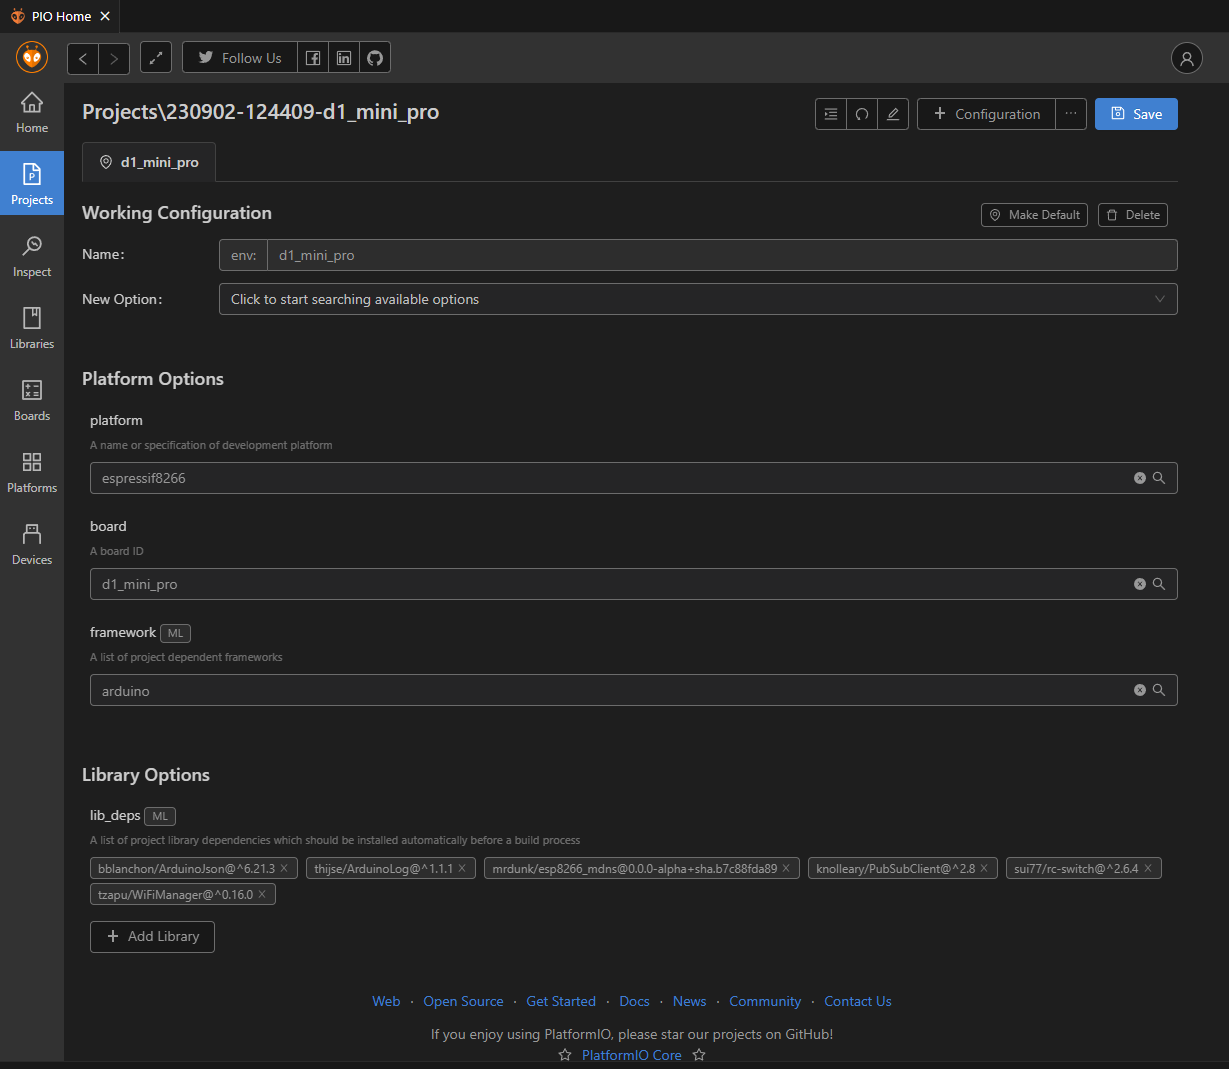Remove the WiFiManager library dependency tag

[262, 894]
